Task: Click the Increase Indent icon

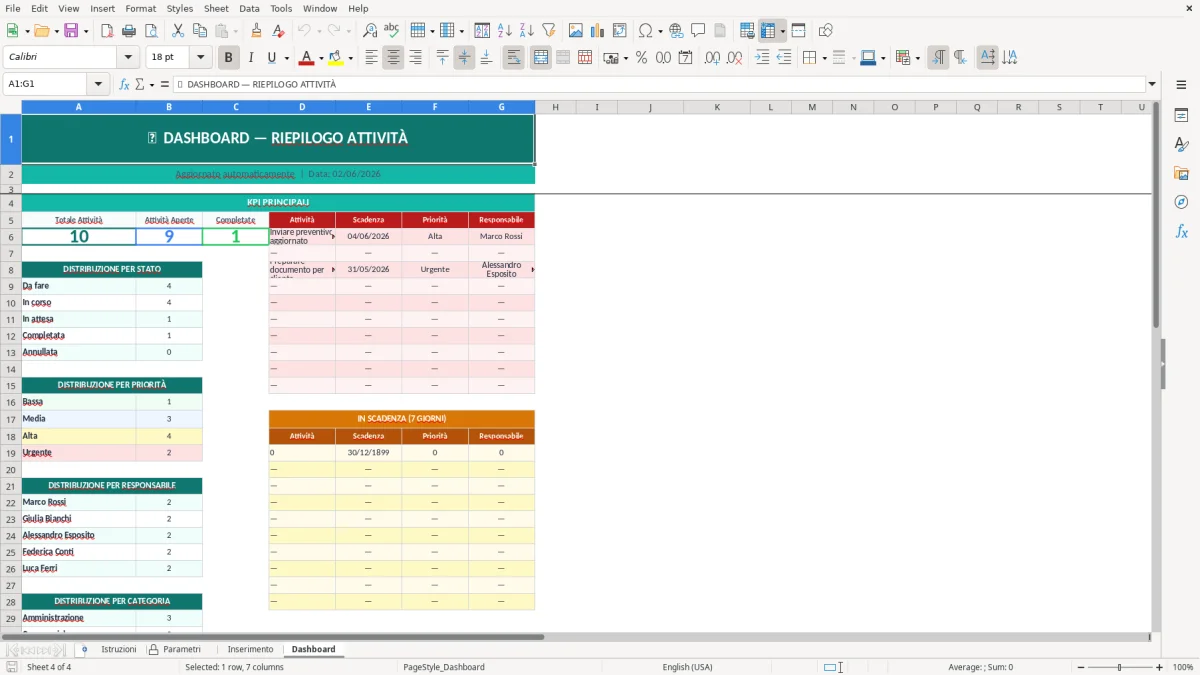Action: click(x=762, y=58)
